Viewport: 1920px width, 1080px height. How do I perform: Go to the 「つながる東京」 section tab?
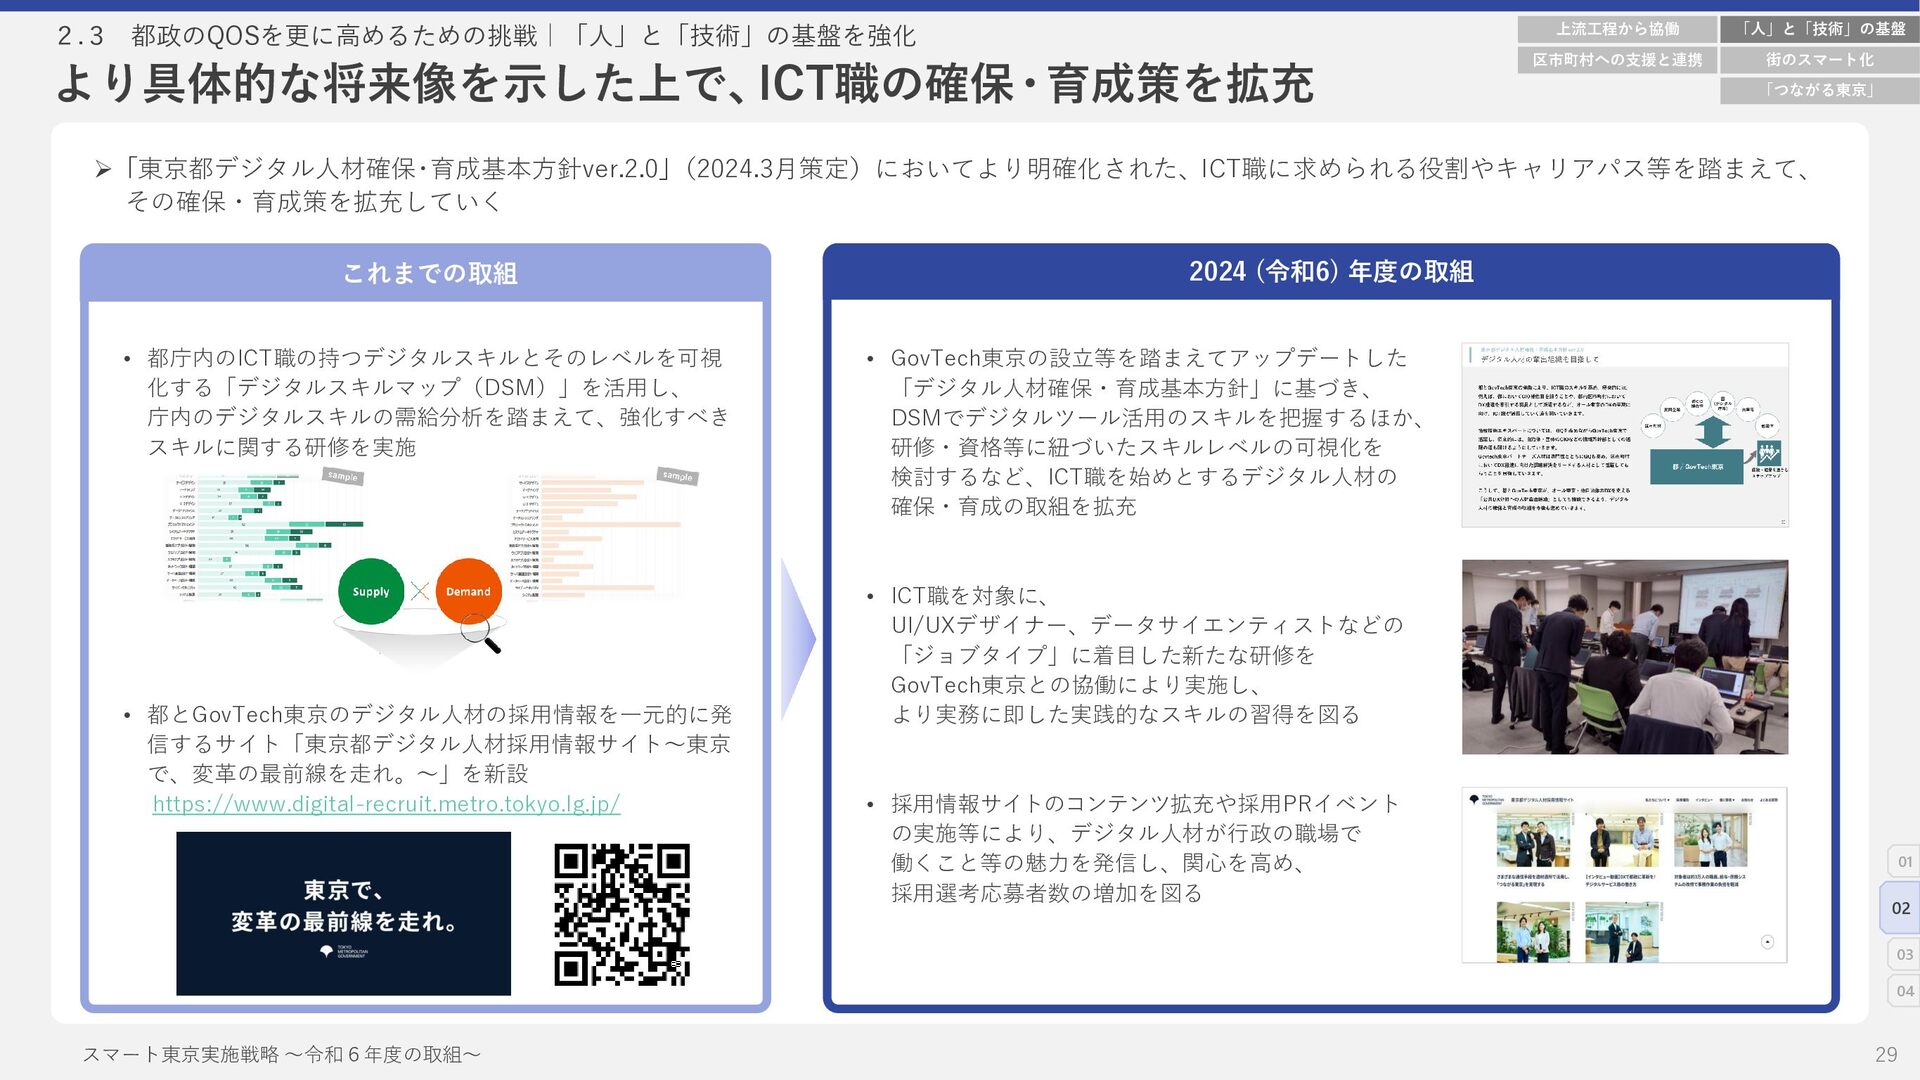click(1819, 90)
